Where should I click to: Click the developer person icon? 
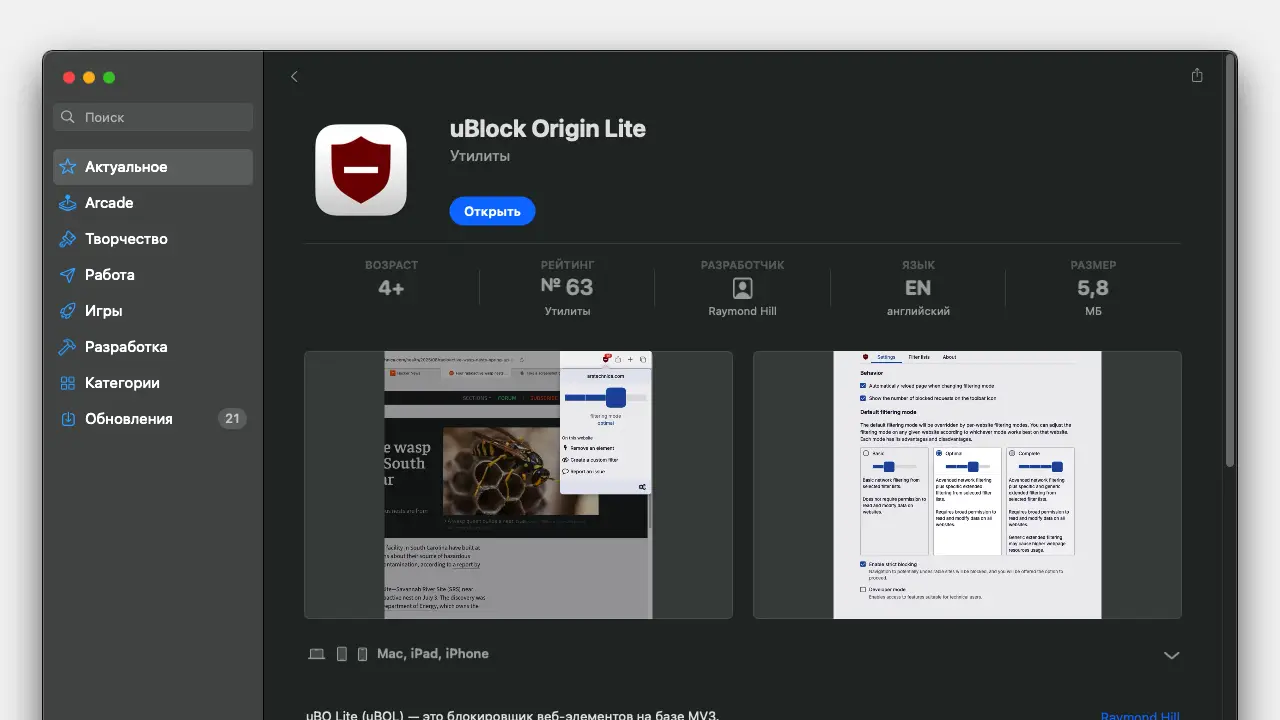(x=742, y=289)
